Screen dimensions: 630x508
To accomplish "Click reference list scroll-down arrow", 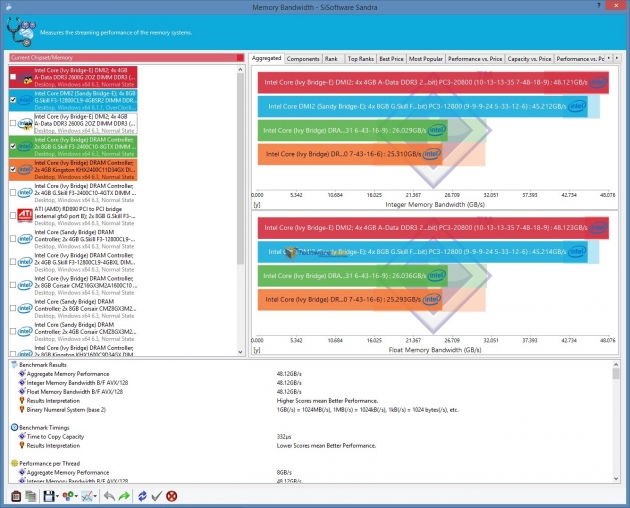I will point(240,352).
